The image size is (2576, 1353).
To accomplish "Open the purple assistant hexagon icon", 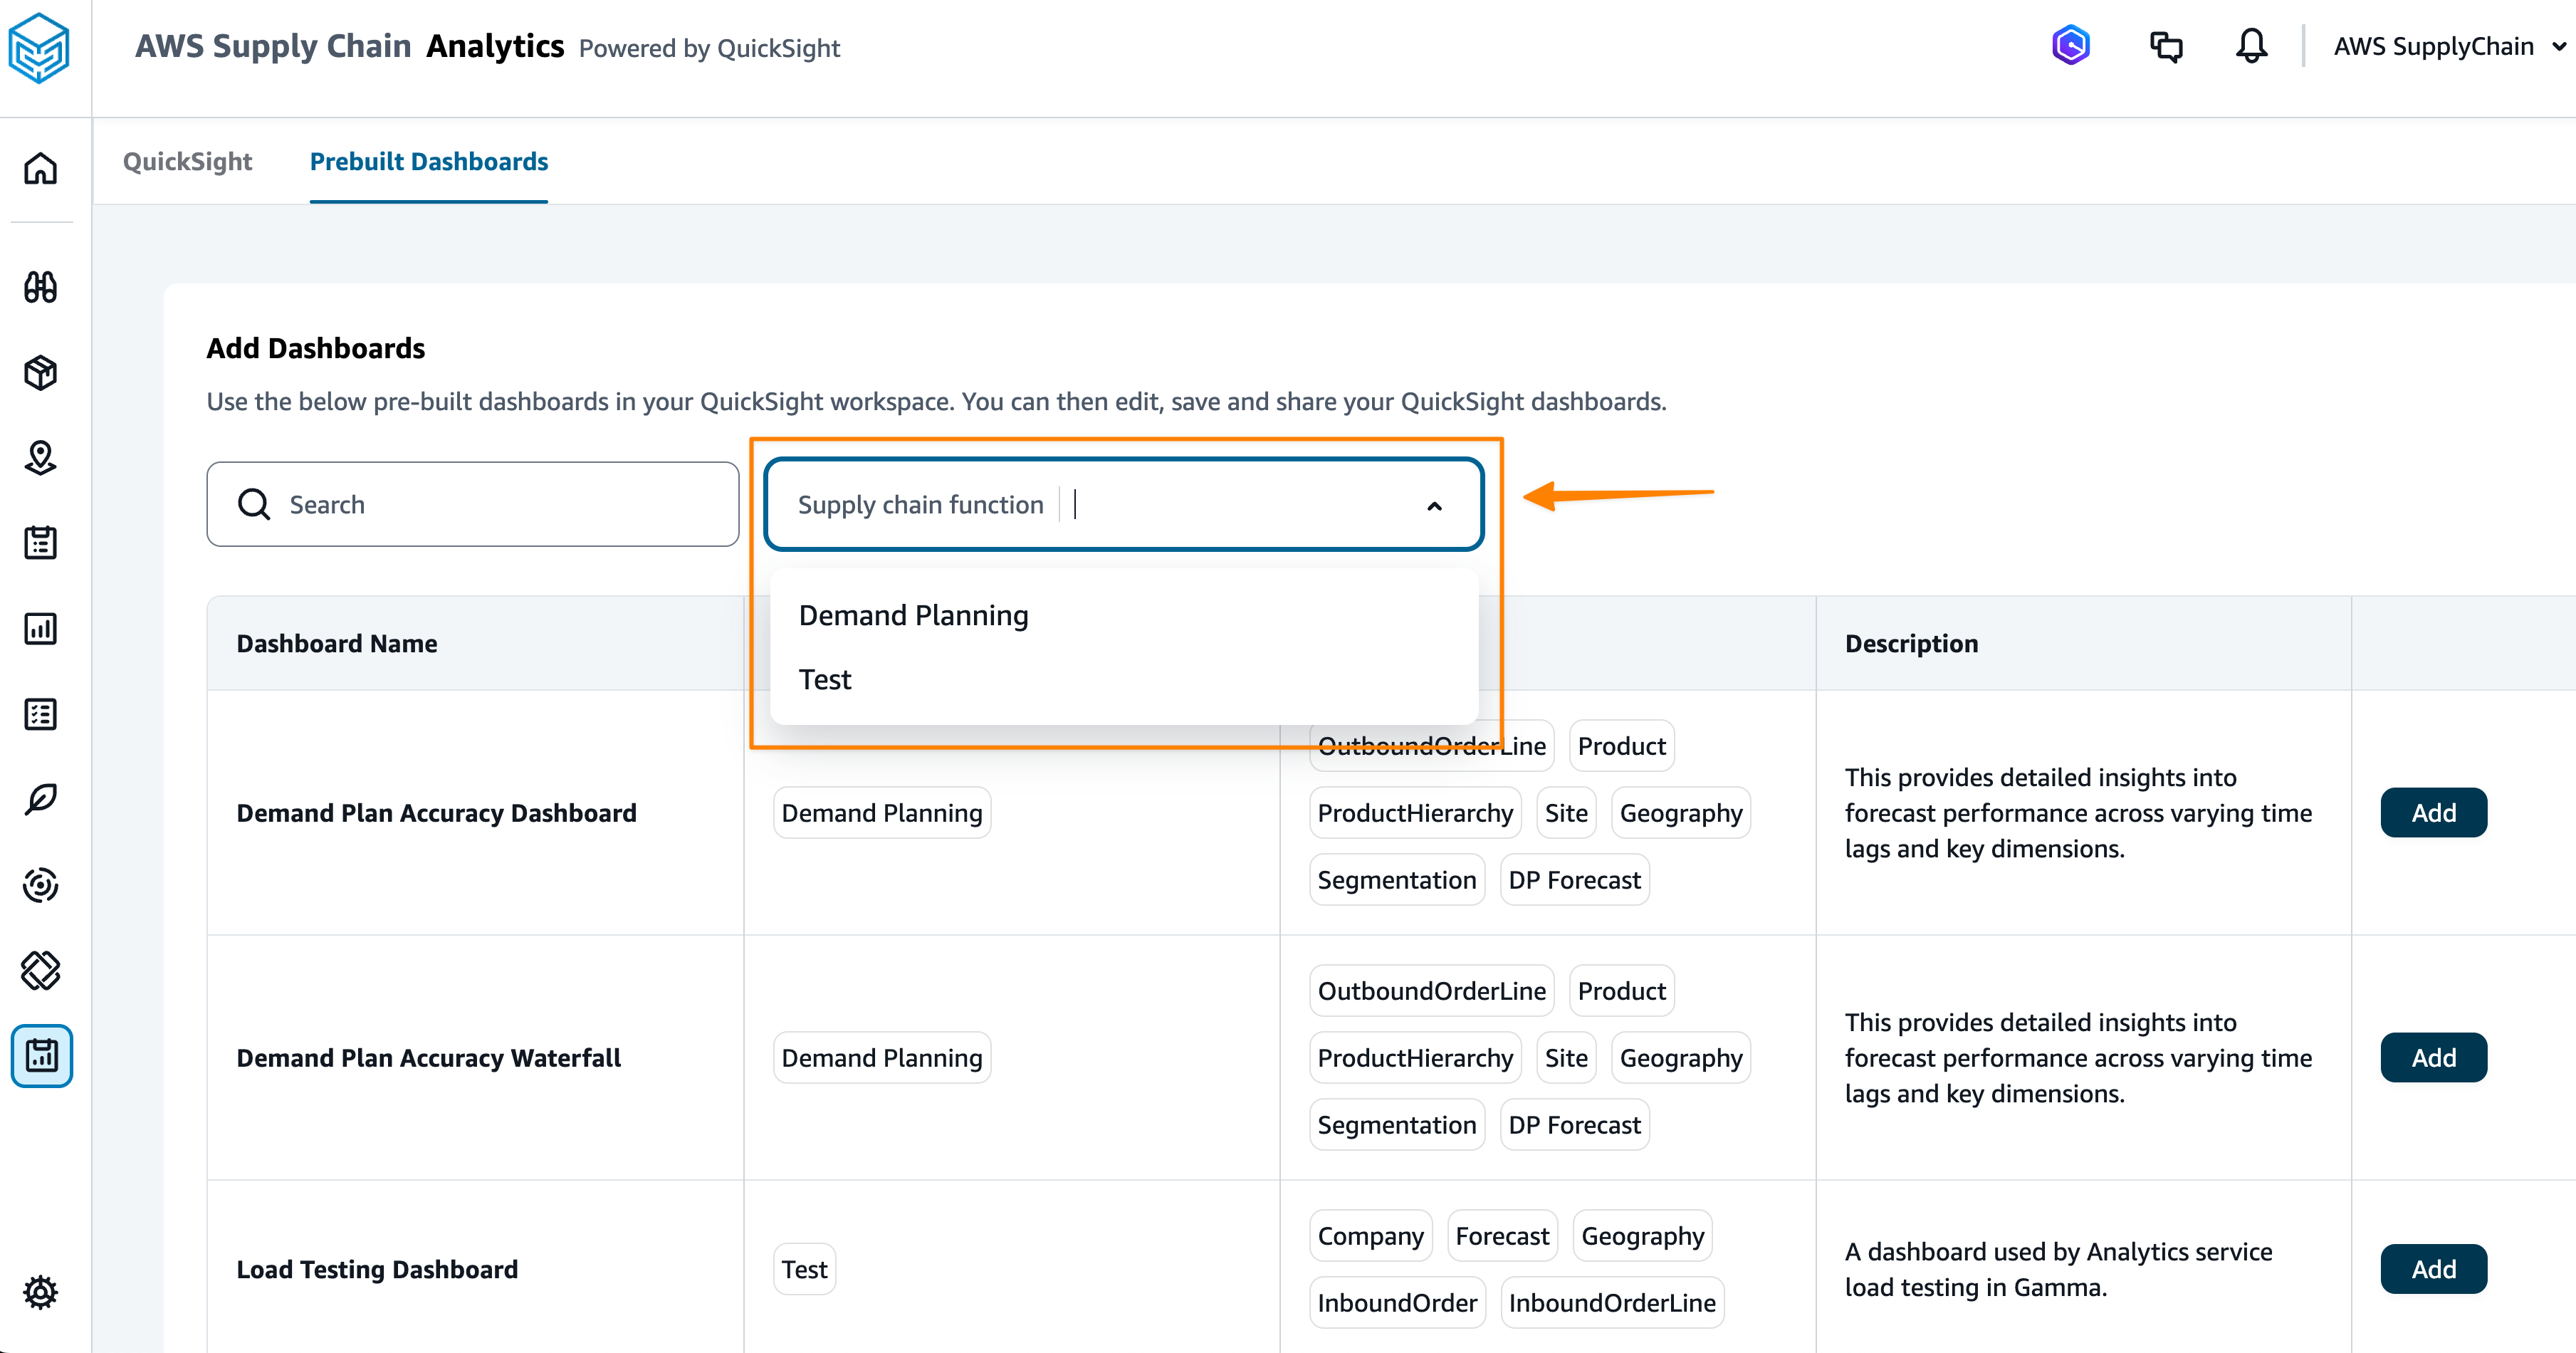I will (x=2070, y=46).
